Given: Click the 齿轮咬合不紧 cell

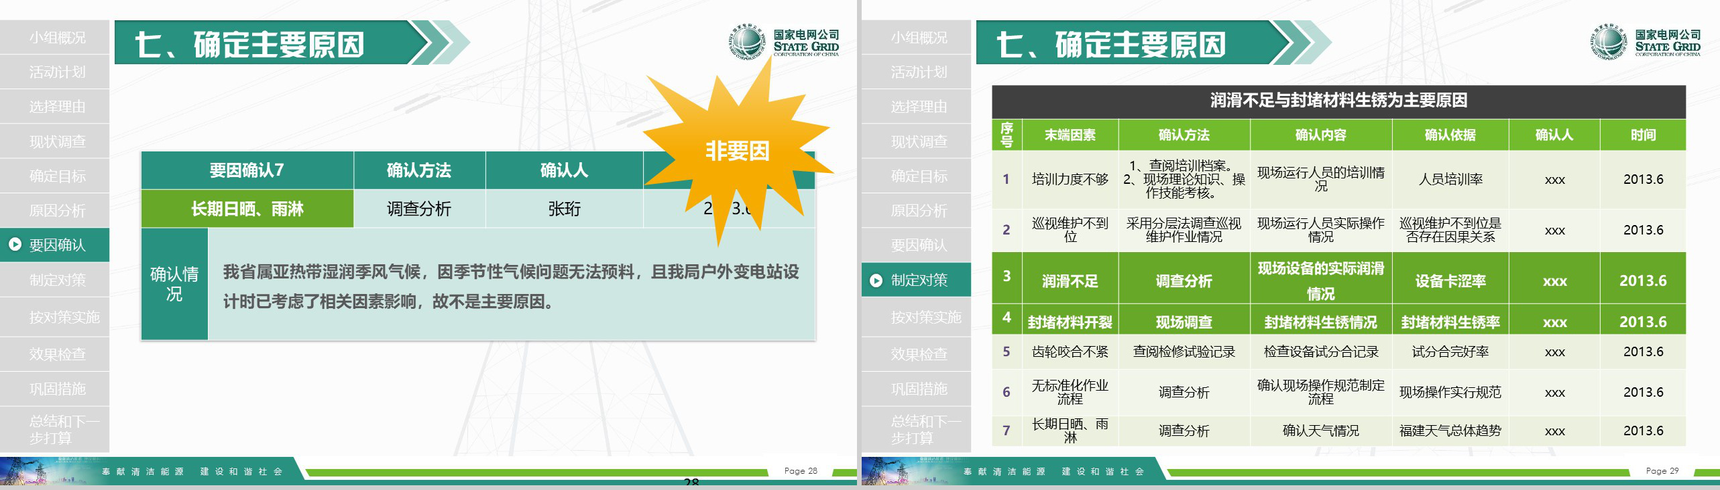Looking at the screenshot, I should pyautogui.click(x=1070, y=352).
